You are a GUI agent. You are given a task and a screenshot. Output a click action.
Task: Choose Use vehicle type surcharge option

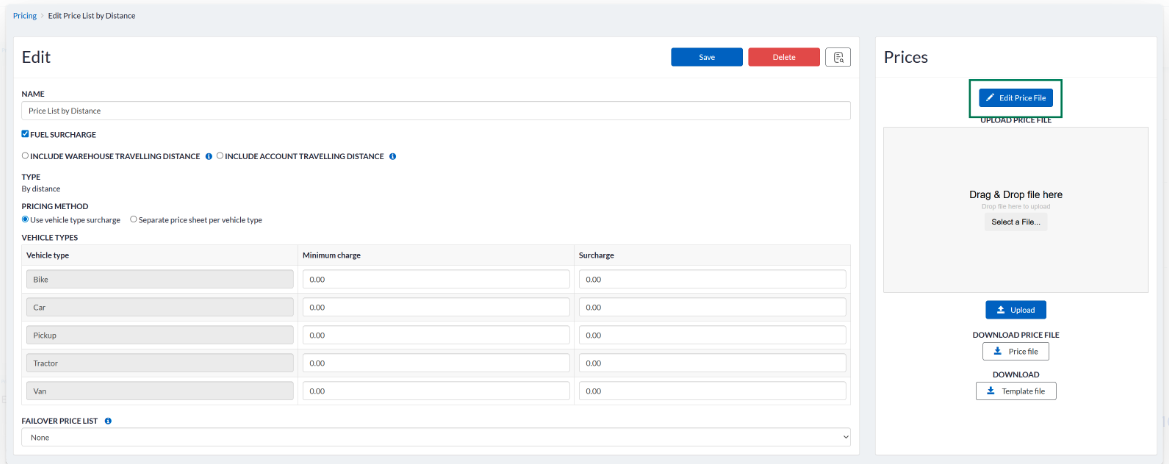pos(25,219)
